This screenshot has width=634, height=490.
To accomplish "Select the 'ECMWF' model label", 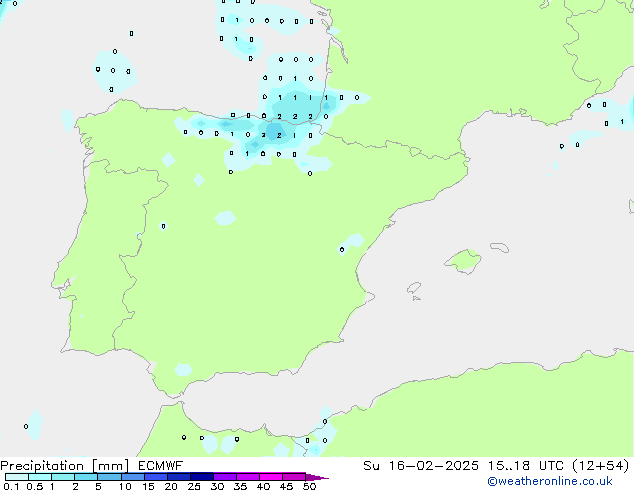I will click(x=160, y=466).
